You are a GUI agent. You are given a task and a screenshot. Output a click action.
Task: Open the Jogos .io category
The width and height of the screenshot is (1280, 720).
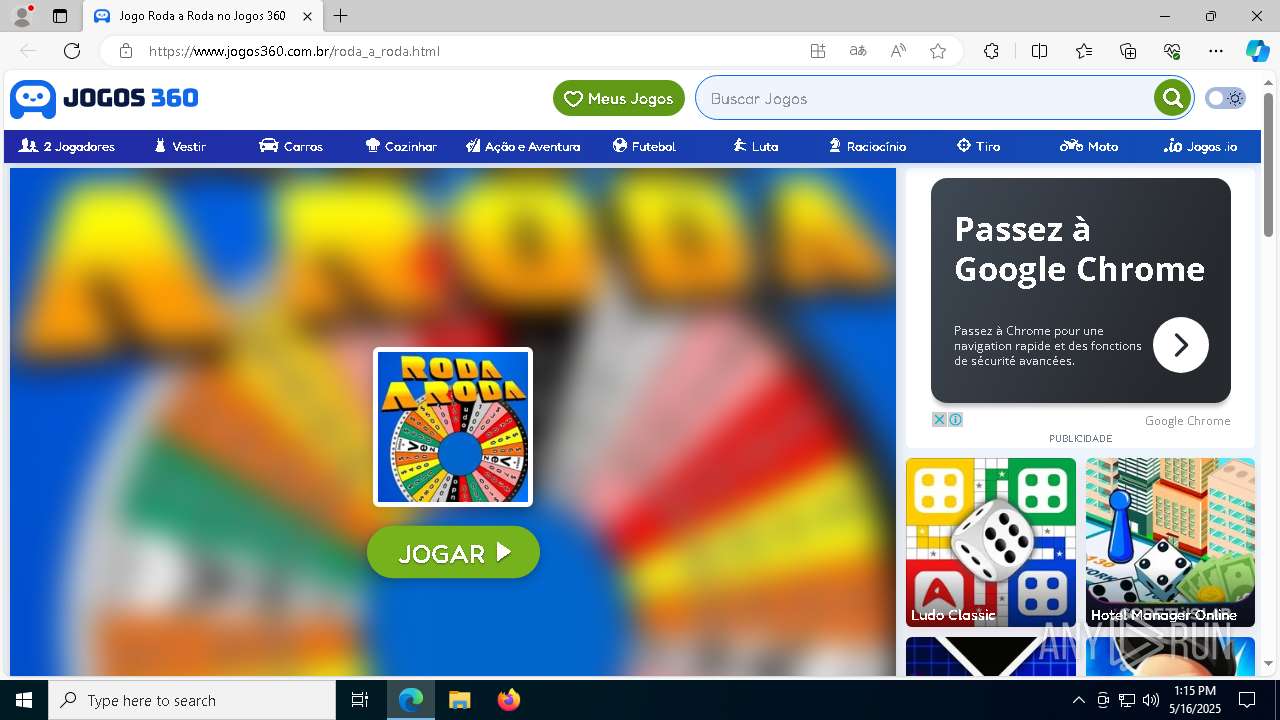pos(1200,146)
